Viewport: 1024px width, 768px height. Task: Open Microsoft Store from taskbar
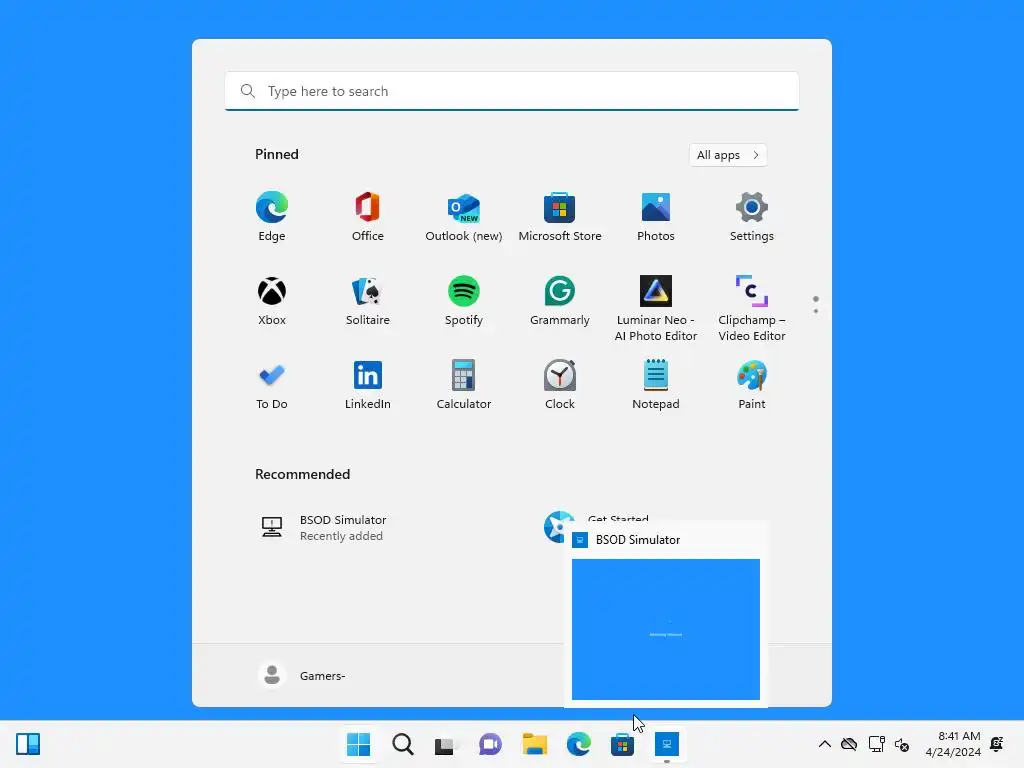coord(622,744)
